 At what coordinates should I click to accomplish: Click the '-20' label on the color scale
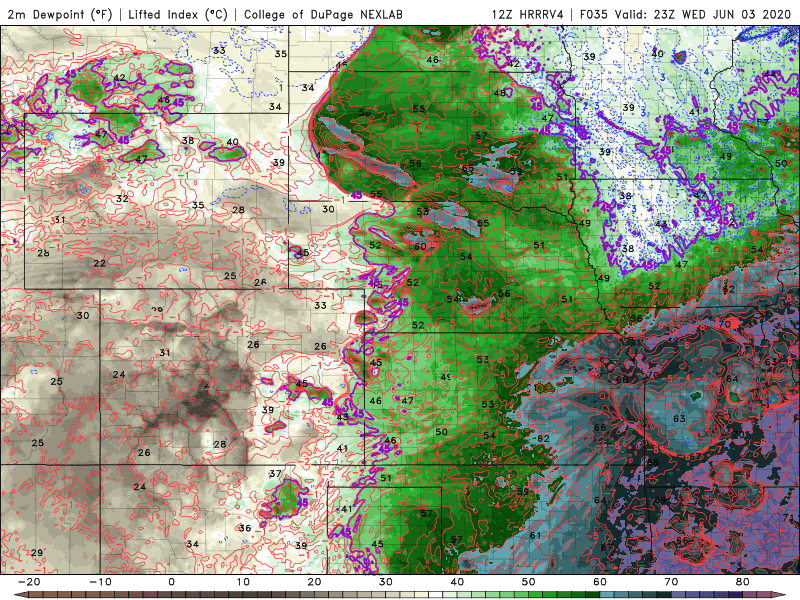(29, 582)
